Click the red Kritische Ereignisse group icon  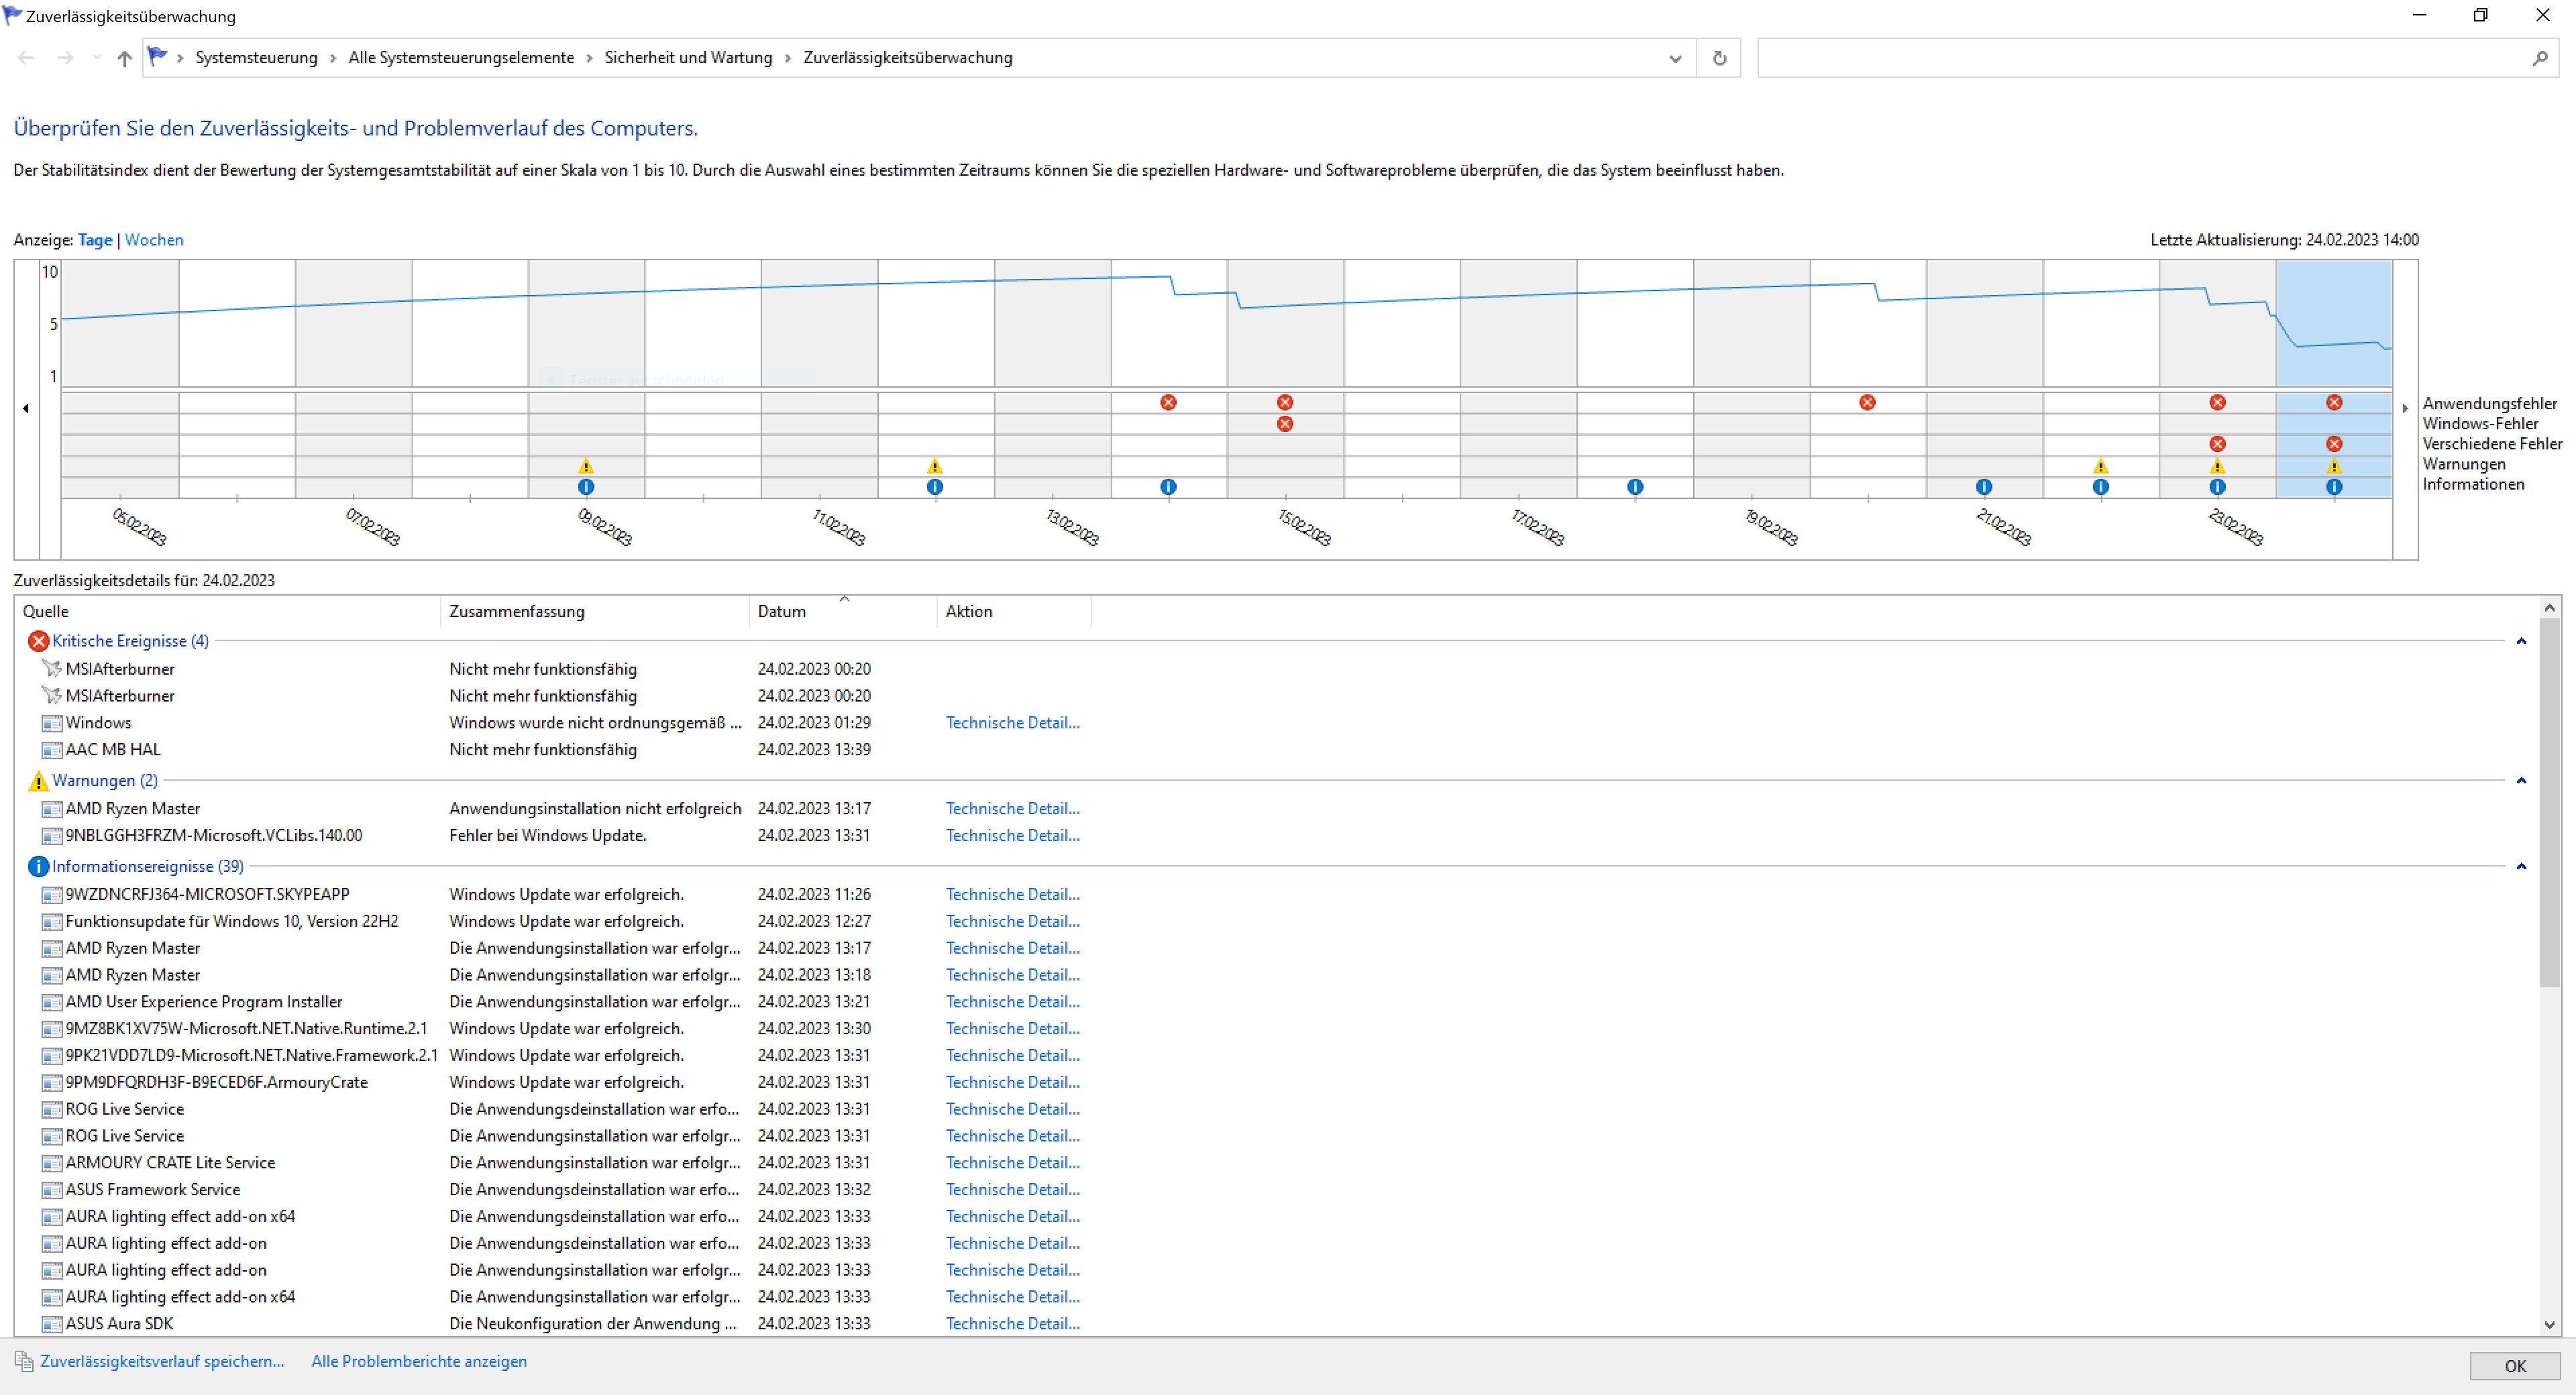click(38, 641)
